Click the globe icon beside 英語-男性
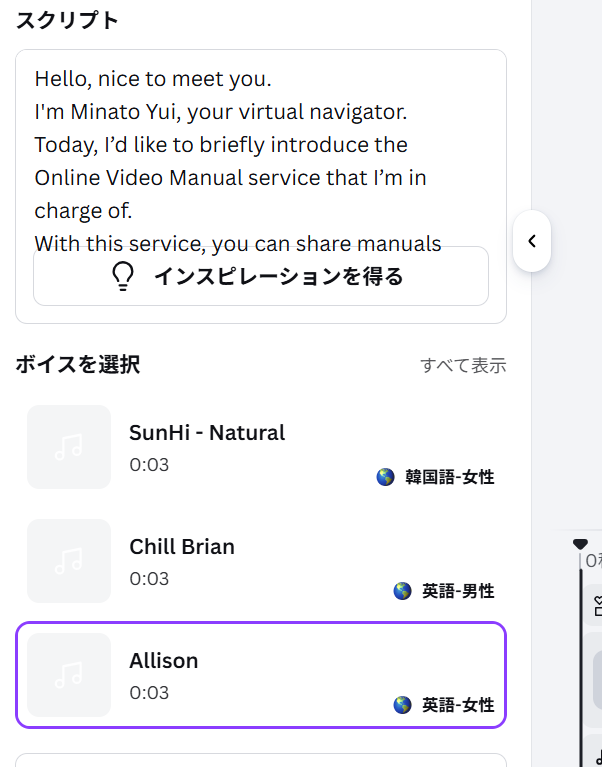Viewport: 602px width, 767px height. [x=402, y=590]
